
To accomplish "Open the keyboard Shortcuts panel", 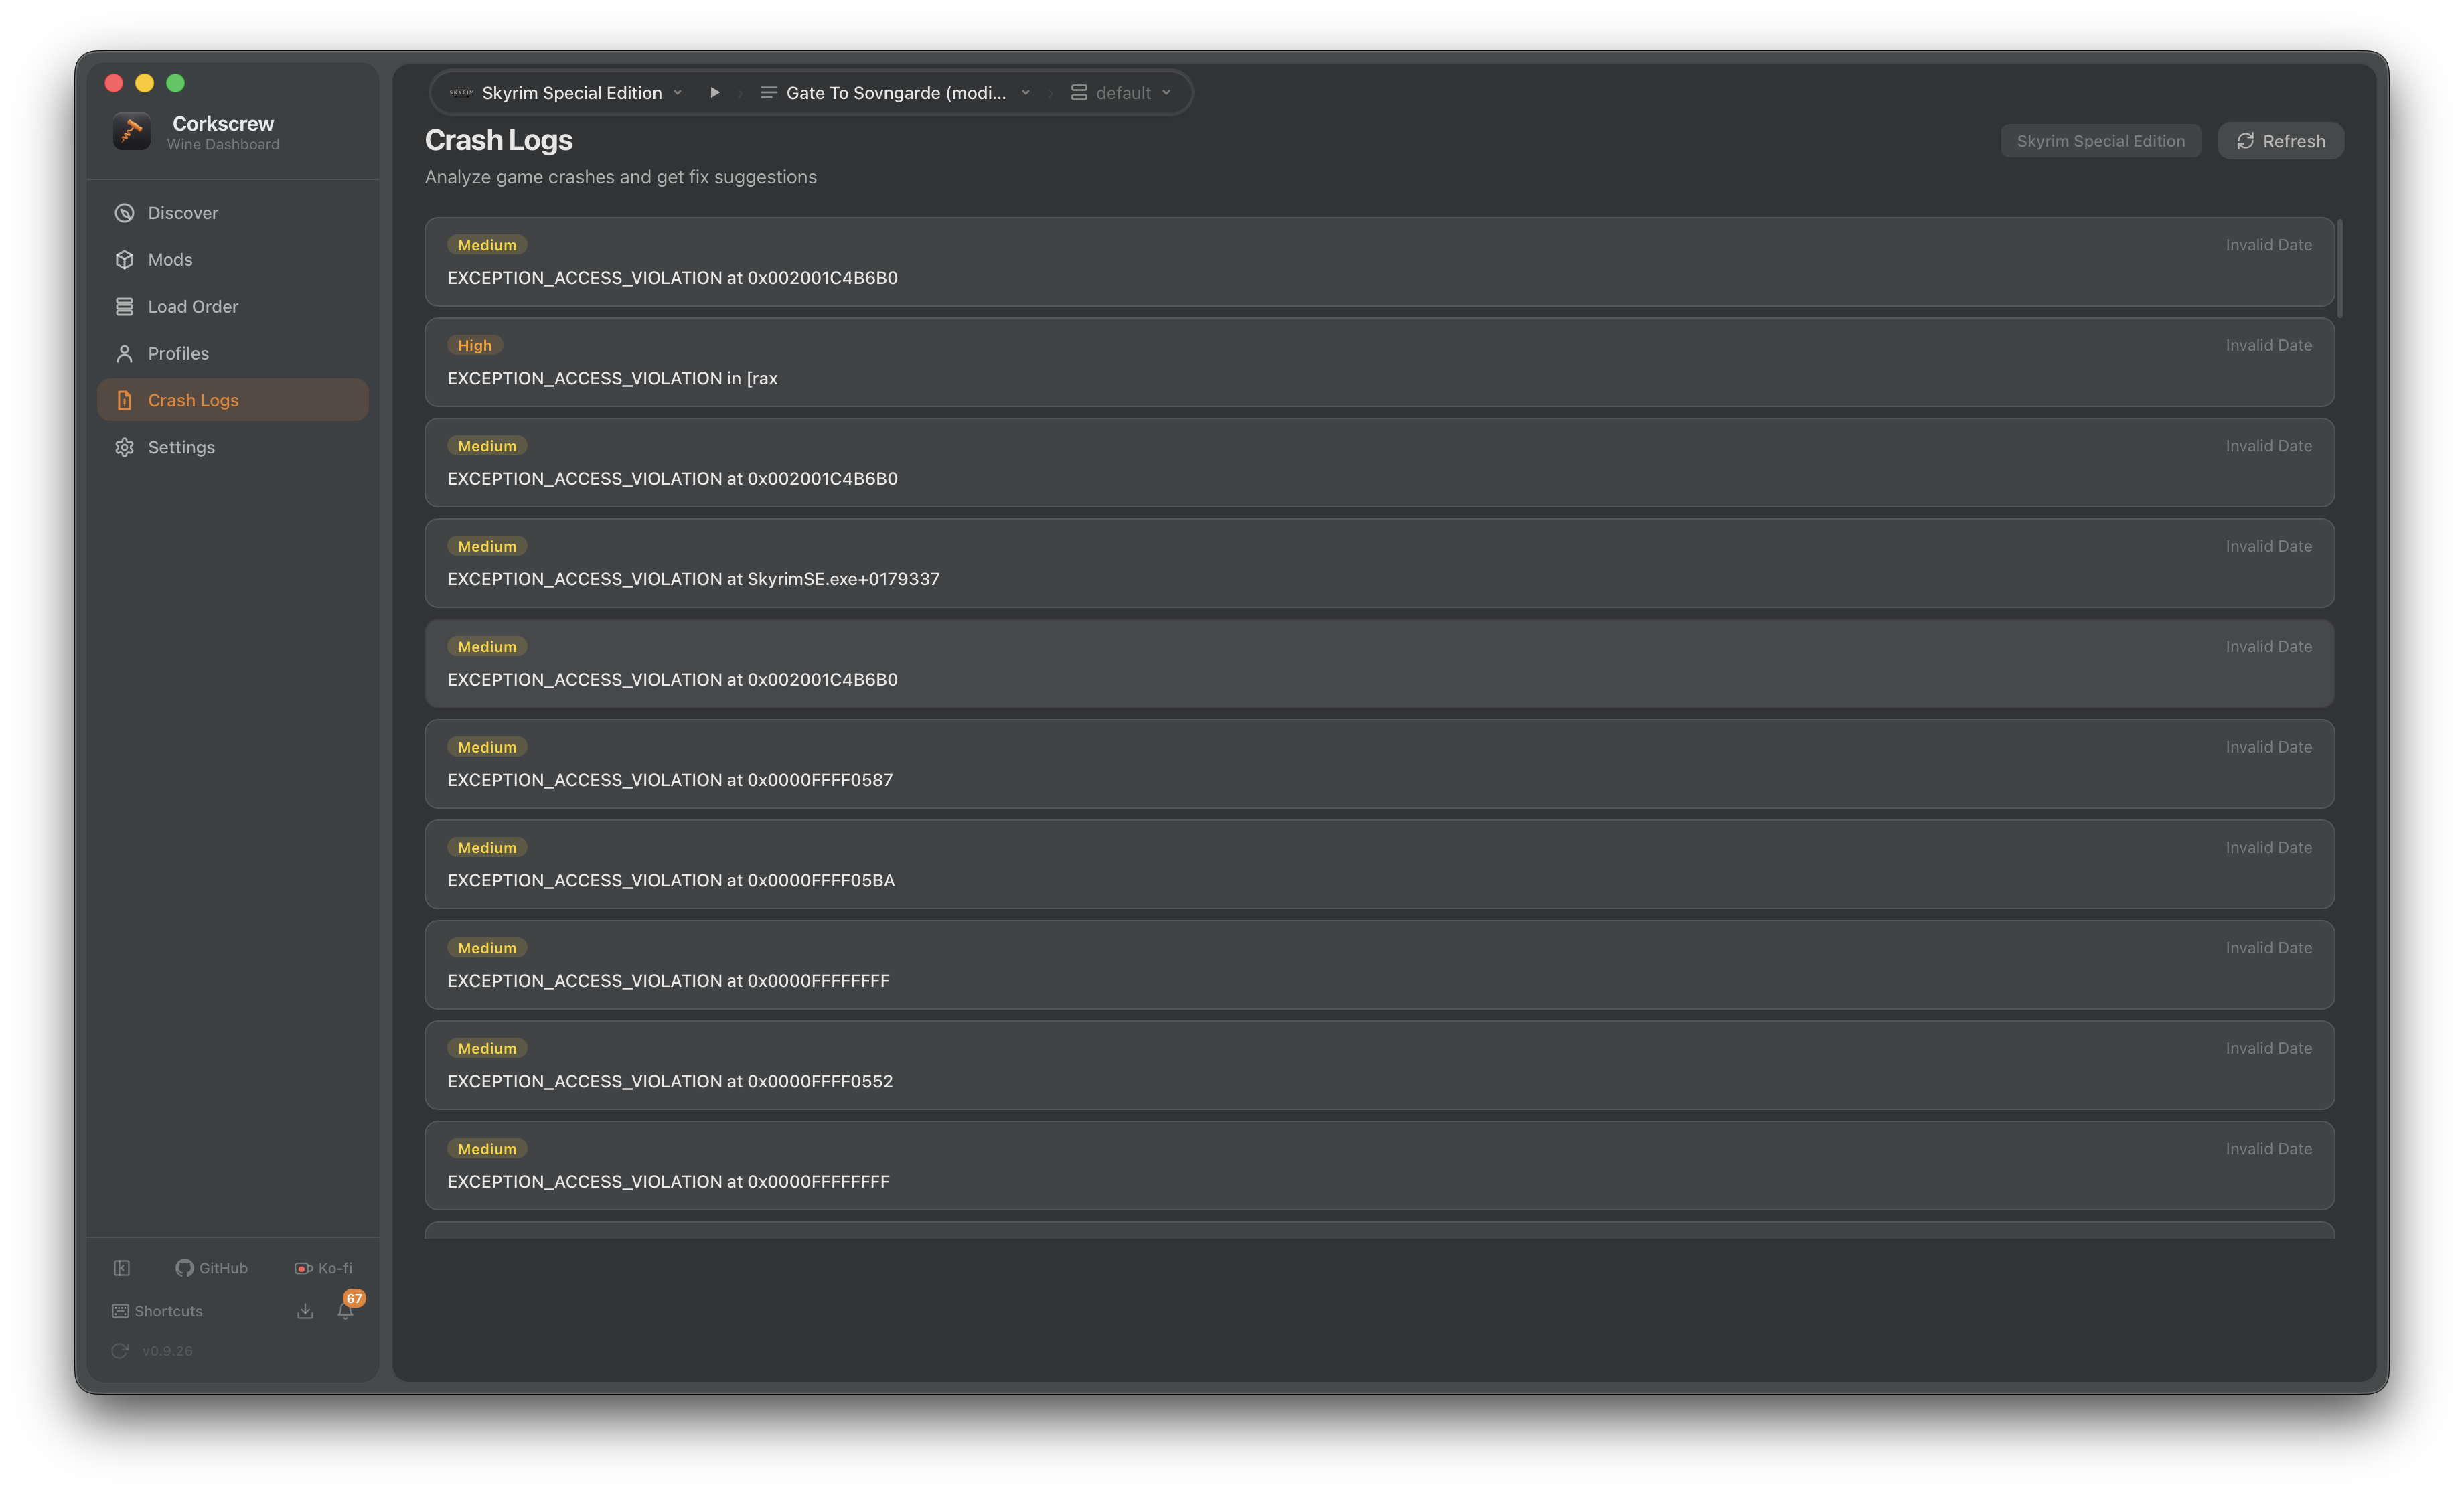I will pyautogui.click(x=157, y=1311).
